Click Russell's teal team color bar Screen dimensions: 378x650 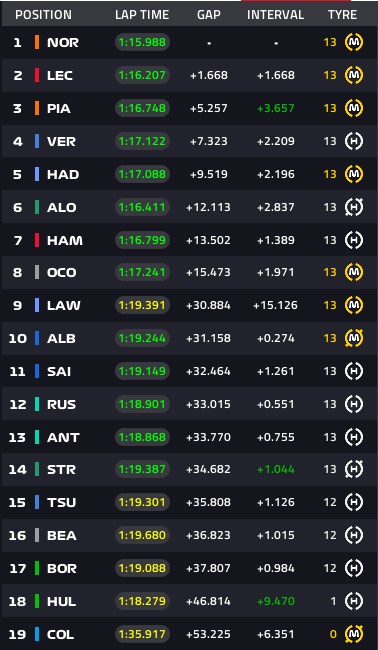coord(37,404)
